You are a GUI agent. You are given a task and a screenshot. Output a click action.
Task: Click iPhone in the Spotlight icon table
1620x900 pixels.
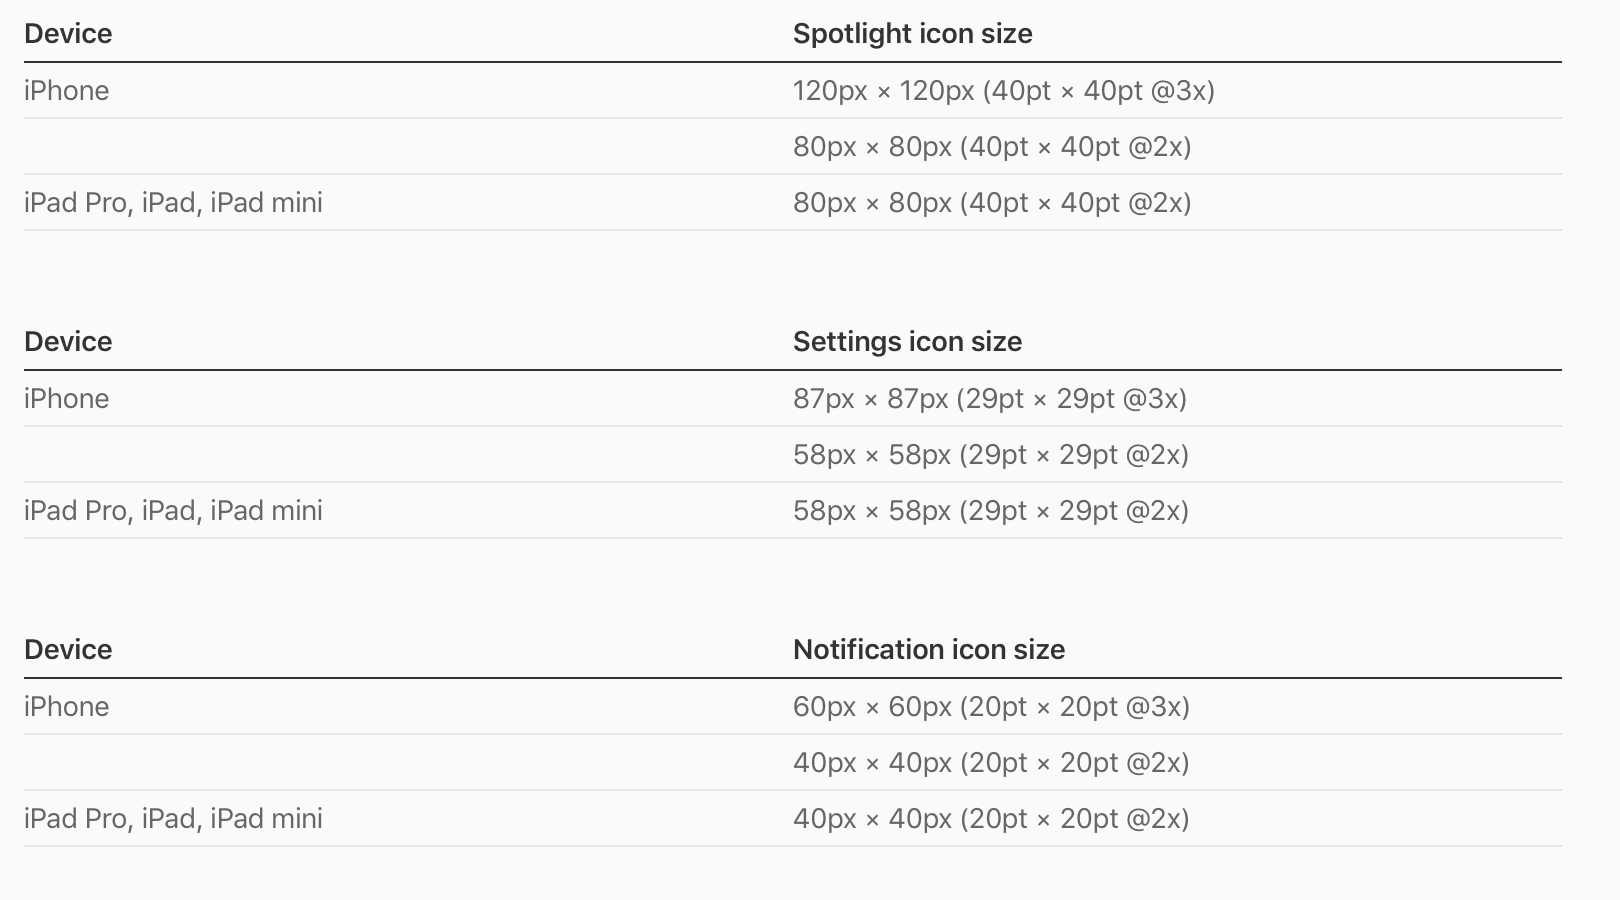[x=67, y=91]
